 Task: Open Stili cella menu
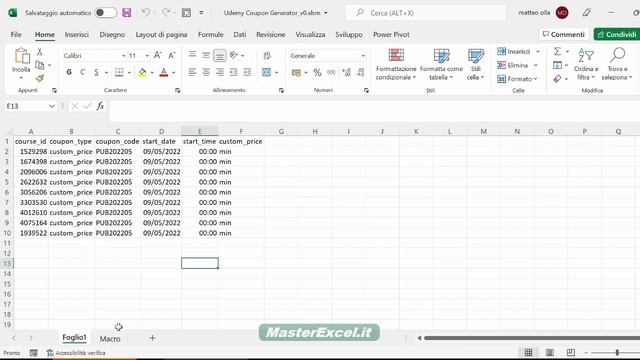point(476,64)
